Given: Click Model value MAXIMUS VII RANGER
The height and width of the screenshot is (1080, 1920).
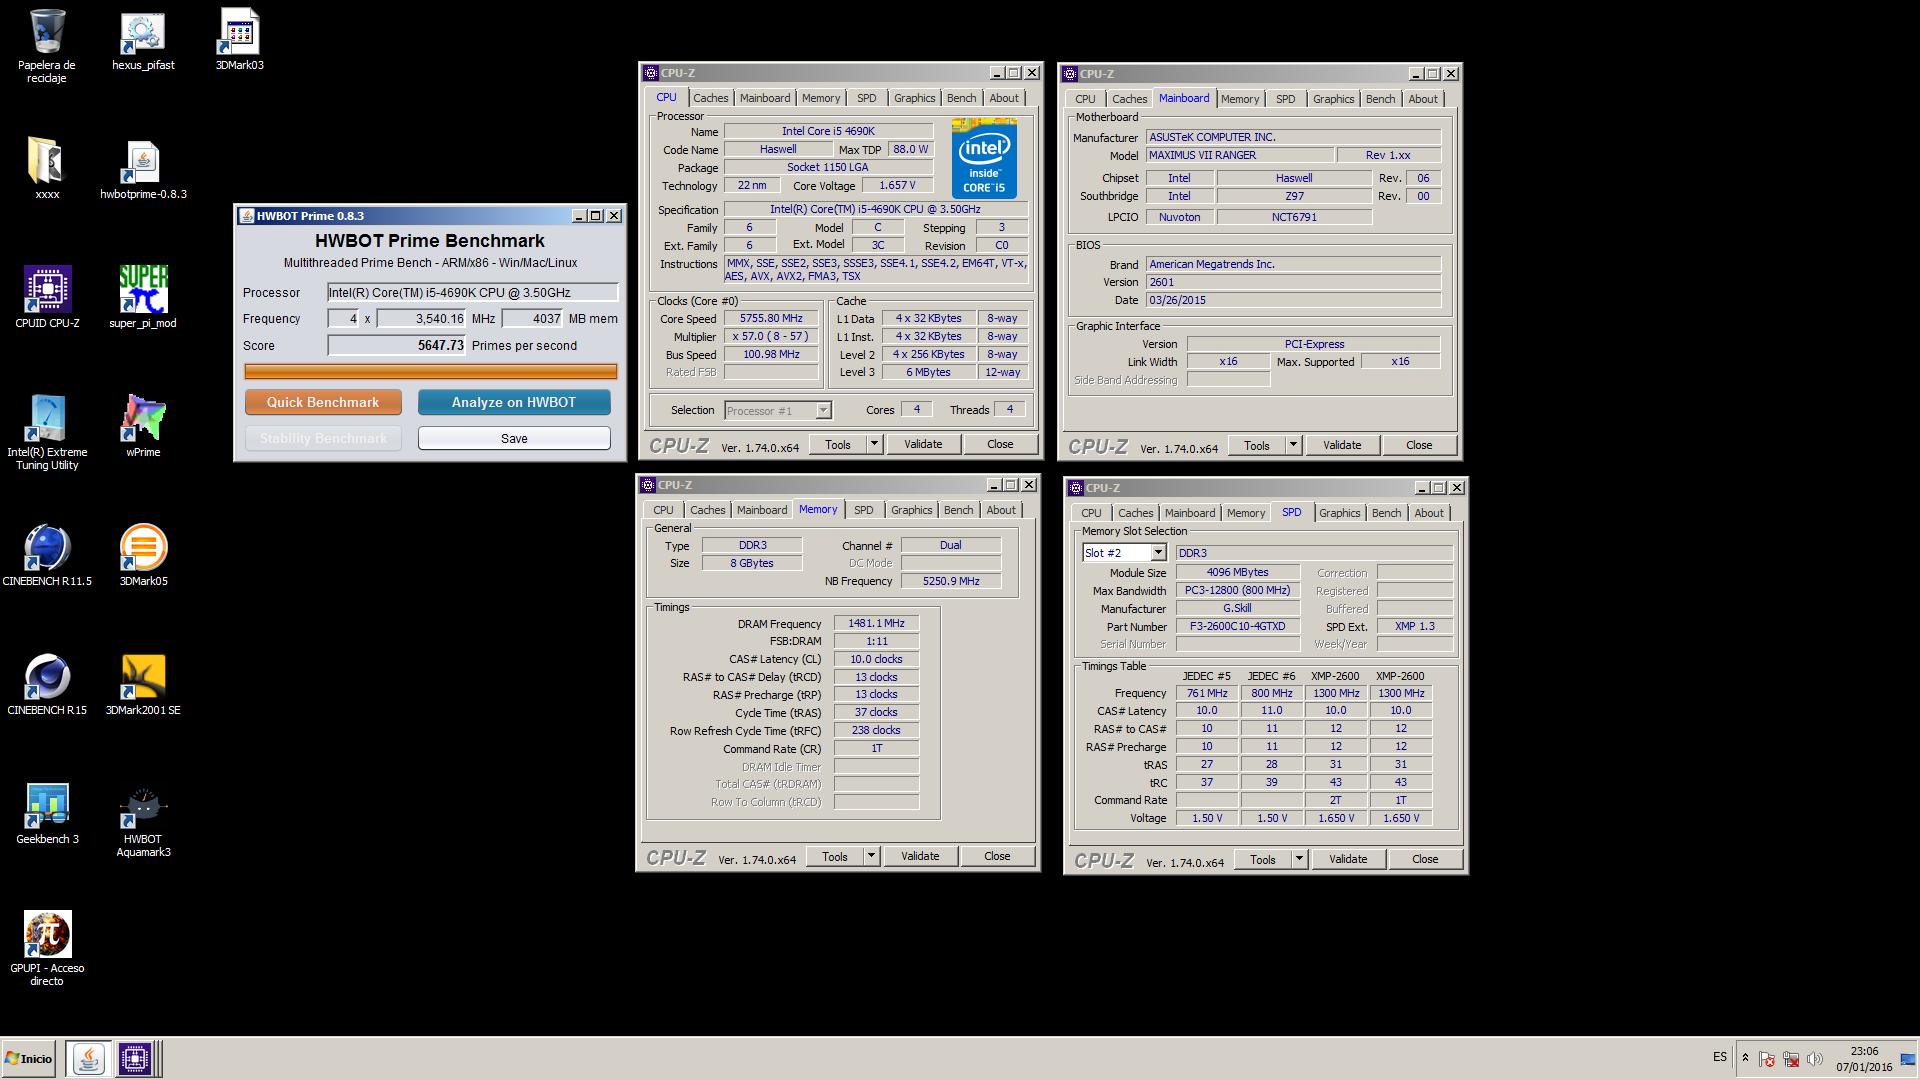Looking at the screenshot, I should coord(1239,155).
